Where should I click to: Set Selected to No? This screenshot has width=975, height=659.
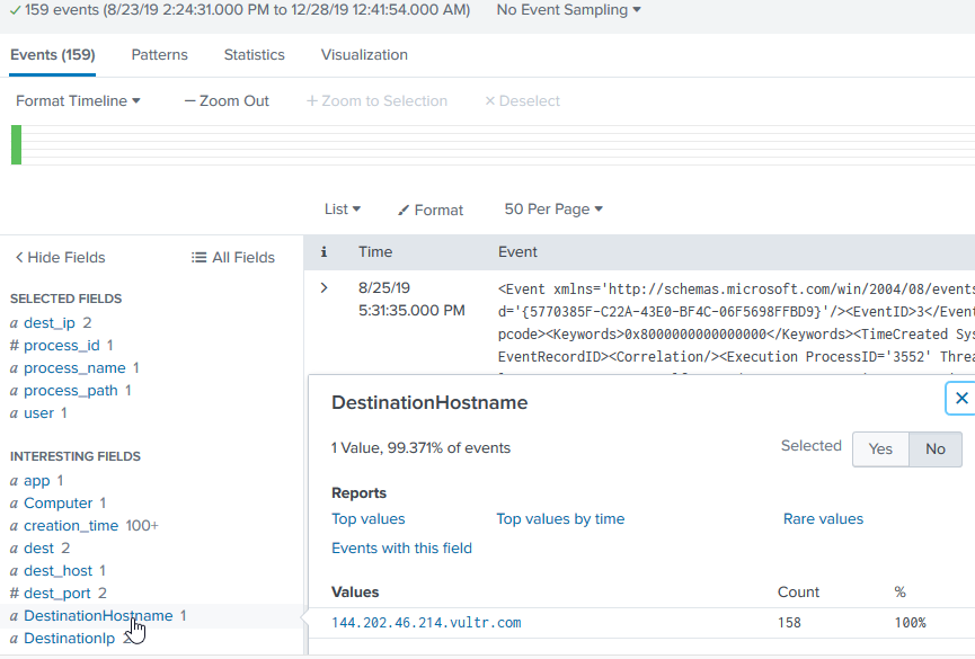tap(935, 449)
